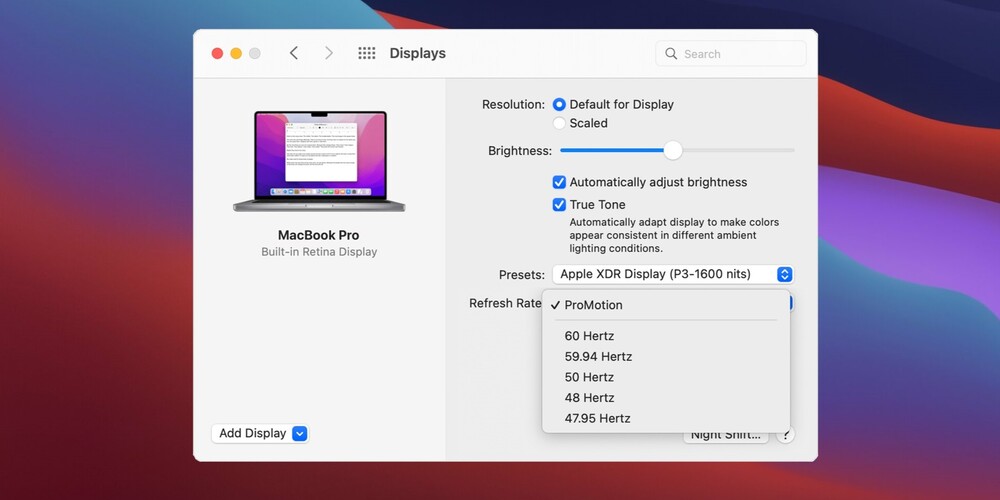This screenshot has height=500, width=1000.
Task: Select Scaled resolution option
Action: pos(559,123)
